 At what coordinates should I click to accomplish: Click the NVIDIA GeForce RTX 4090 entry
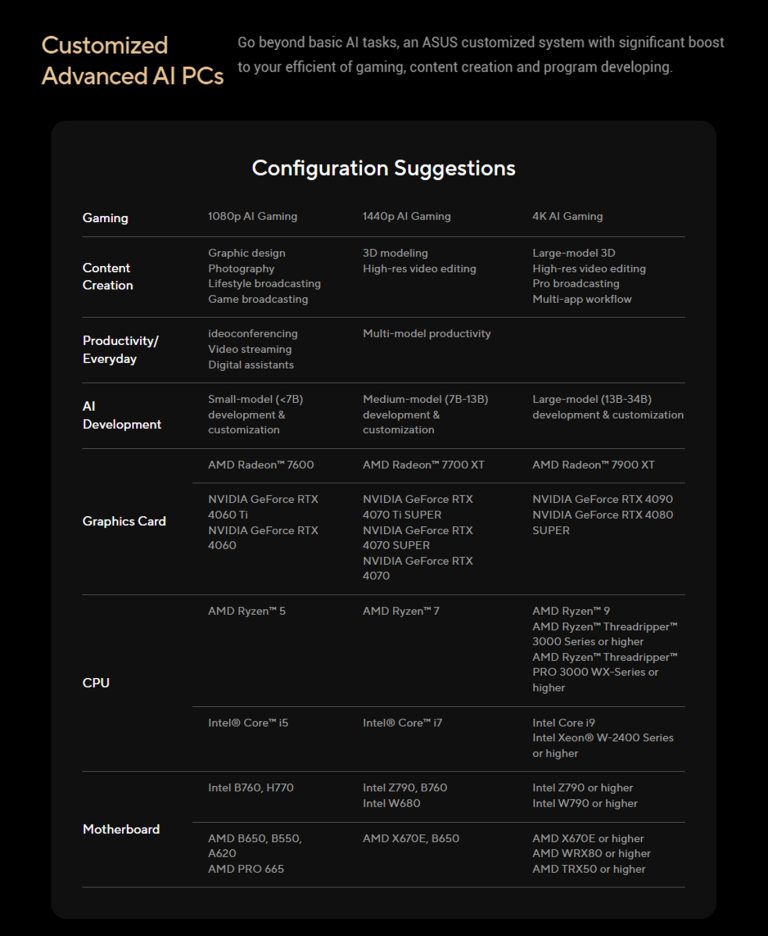pyautogui.click(x=603, y=499)
